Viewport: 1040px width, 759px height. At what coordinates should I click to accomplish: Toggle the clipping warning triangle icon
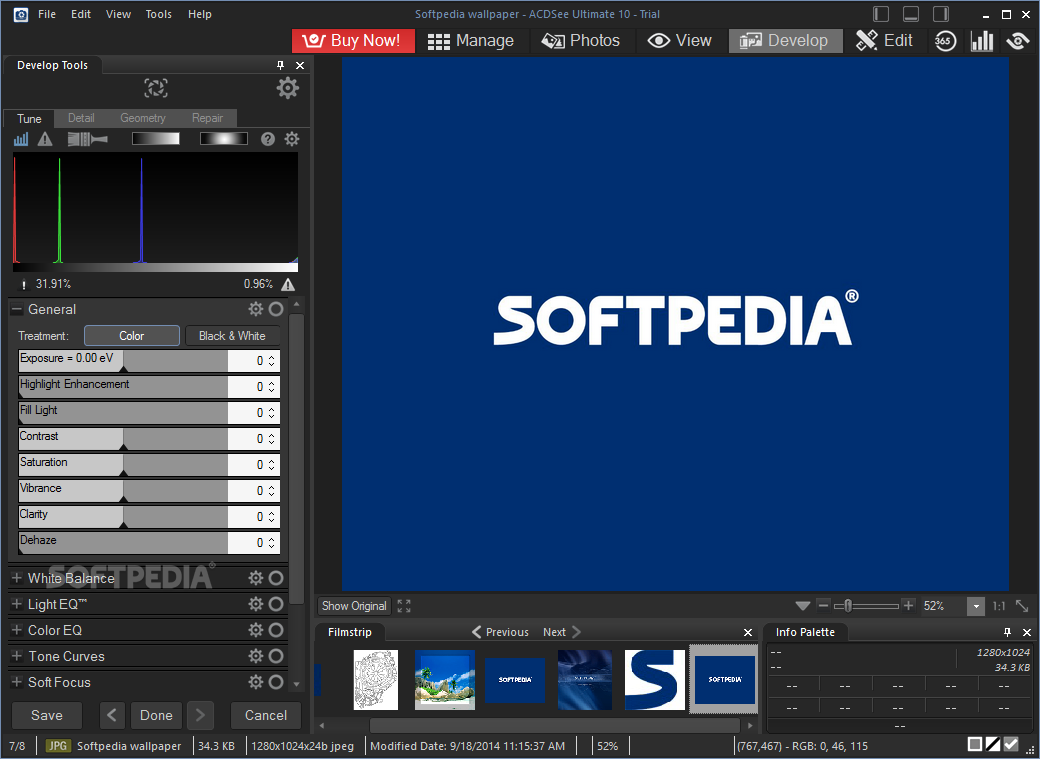45,139
